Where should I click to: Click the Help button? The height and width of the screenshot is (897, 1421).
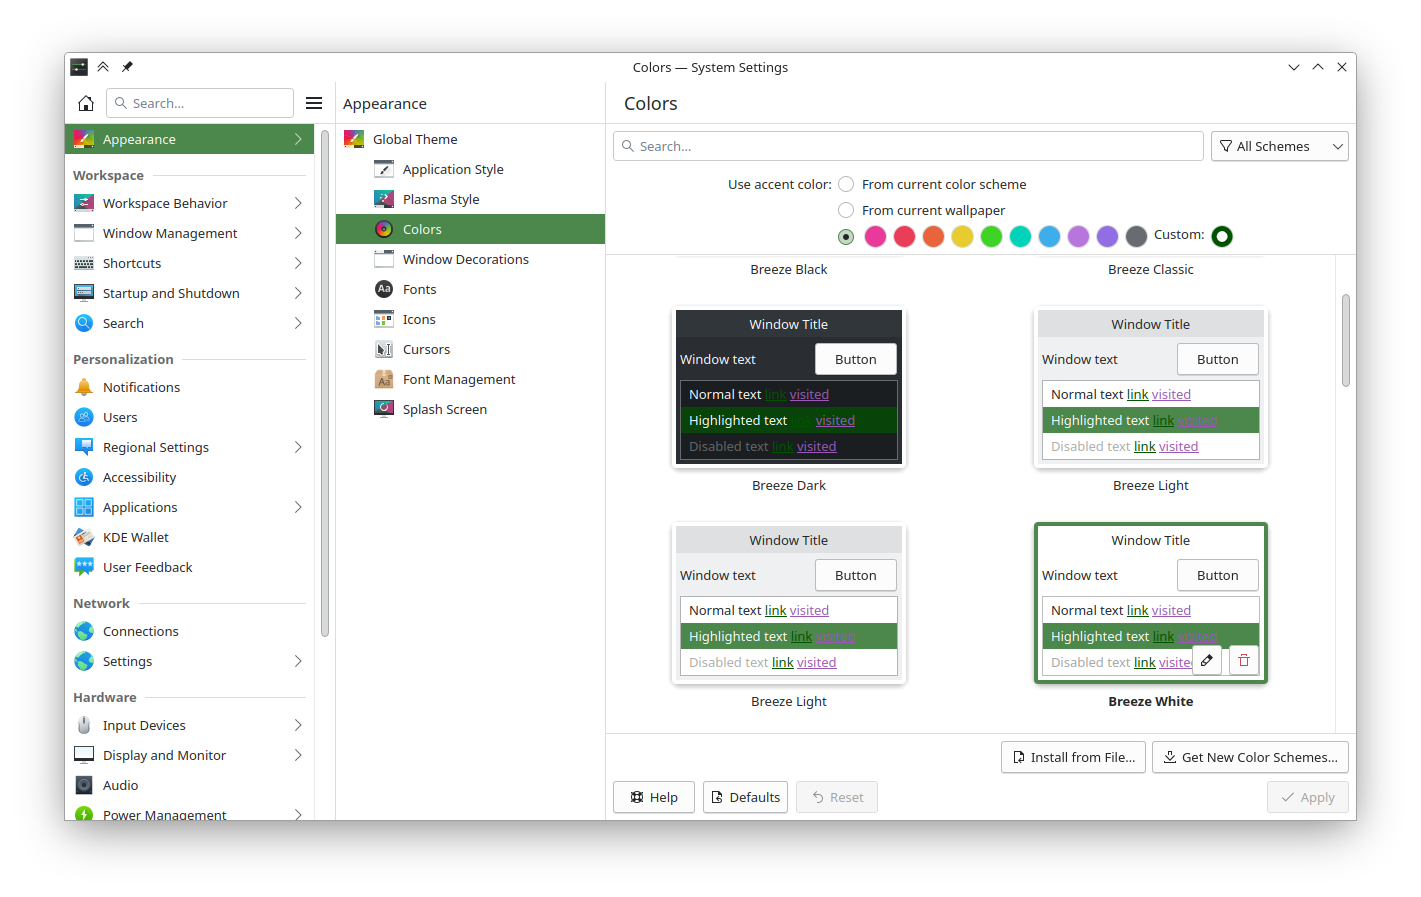(654, 797)
